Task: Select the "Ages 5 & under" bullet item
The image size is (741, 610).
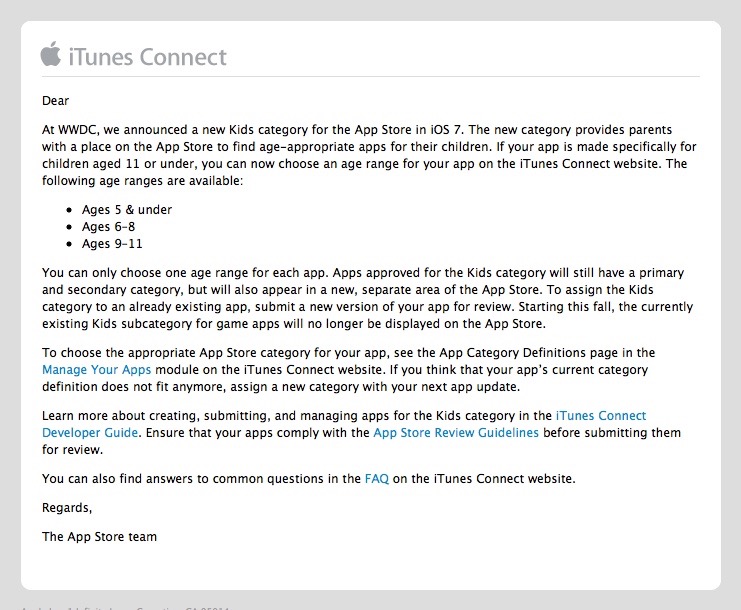Action: coord(127,209)
